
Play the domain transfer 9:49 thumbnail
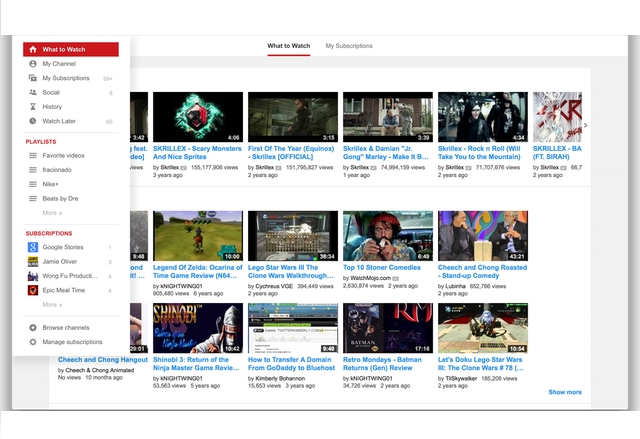click(293, 328)
